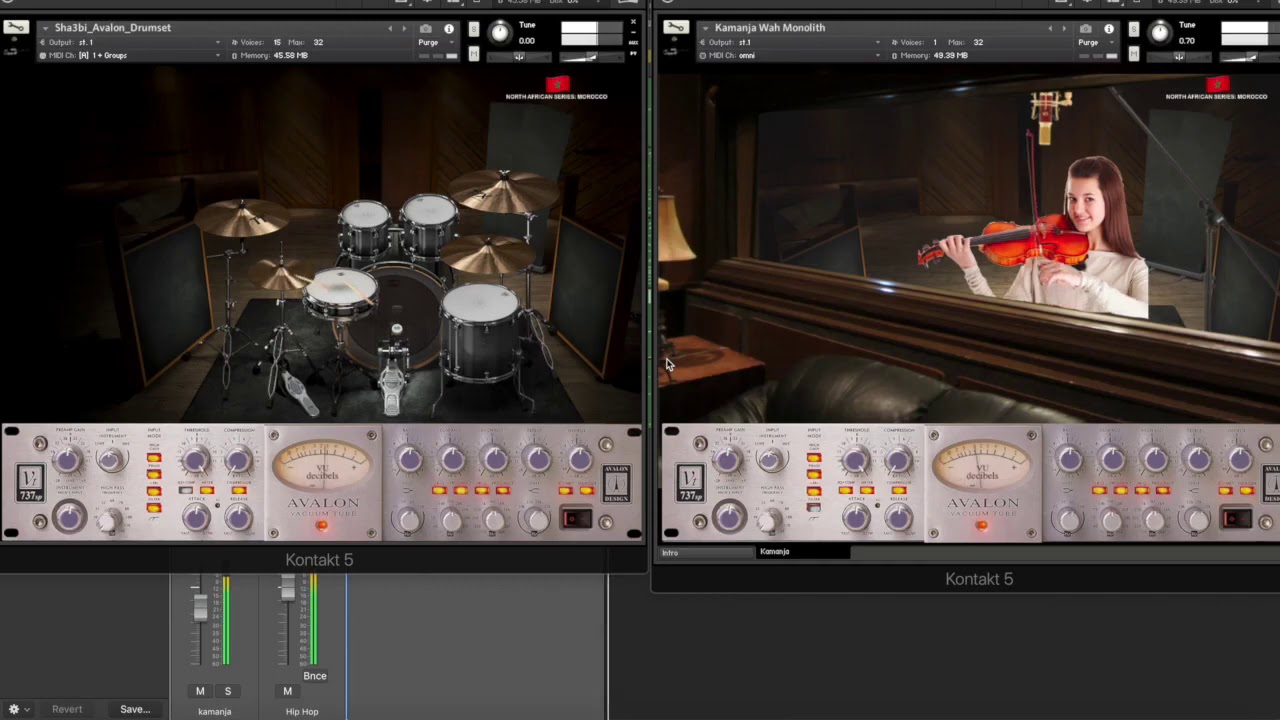Click the 'Hip Hop' channel name label
The width and height of the screenshot is (1280, 720).
(302, 711)
